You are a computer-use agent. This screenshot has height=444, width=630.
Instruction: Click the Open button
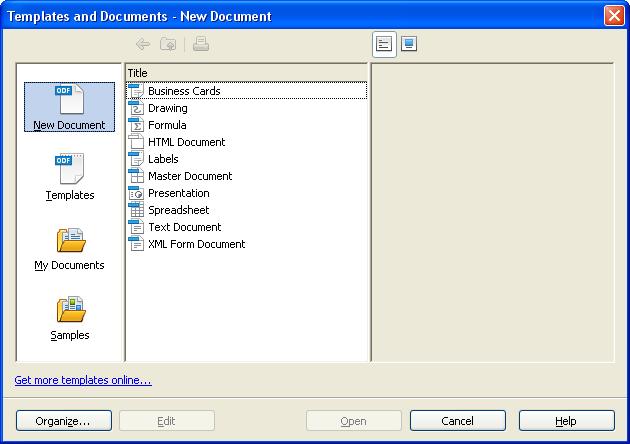(354, 421)
